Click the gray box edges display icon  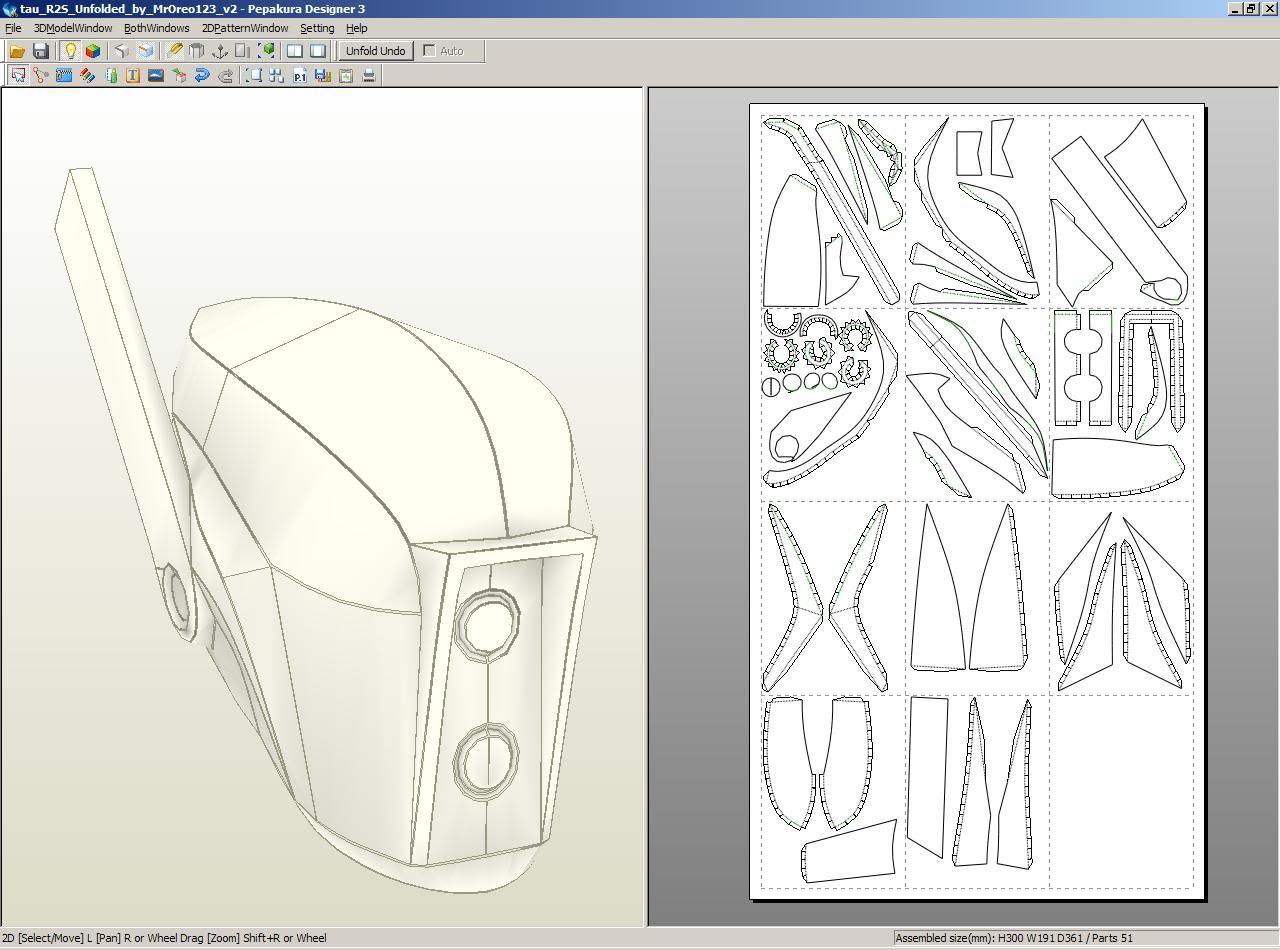click(122, 51)
